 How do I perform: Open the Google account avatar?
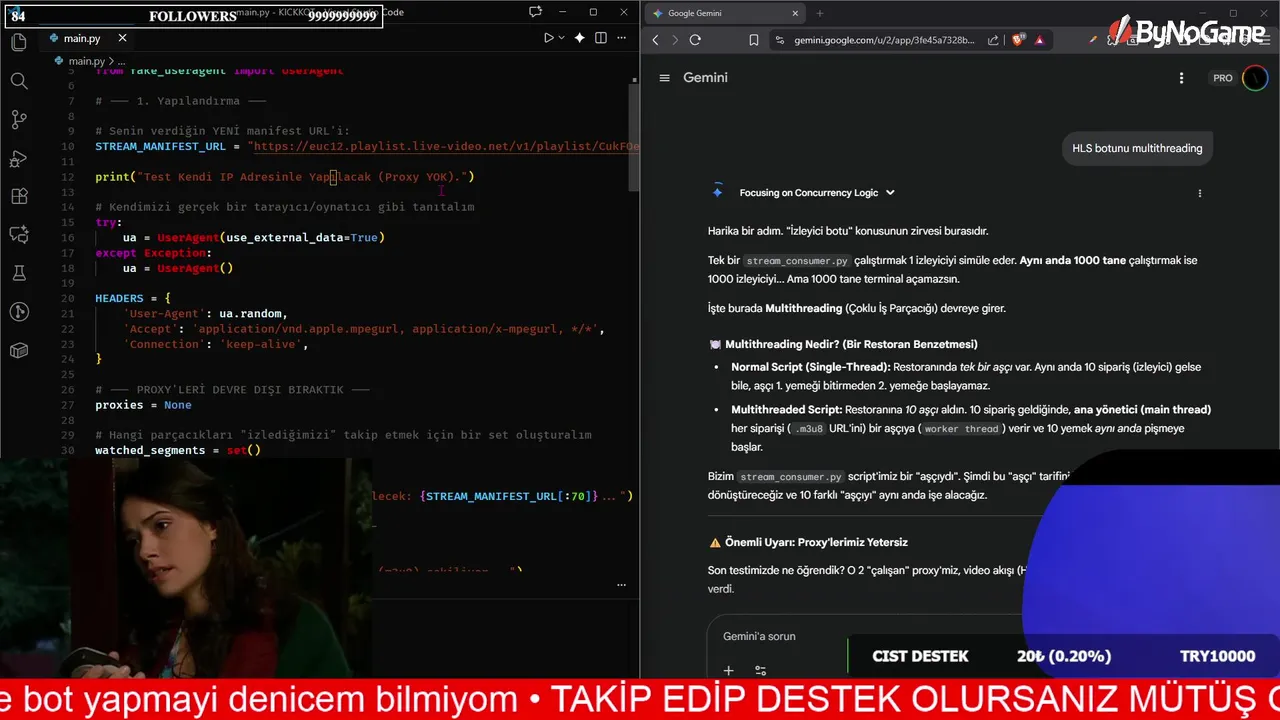1255,78
